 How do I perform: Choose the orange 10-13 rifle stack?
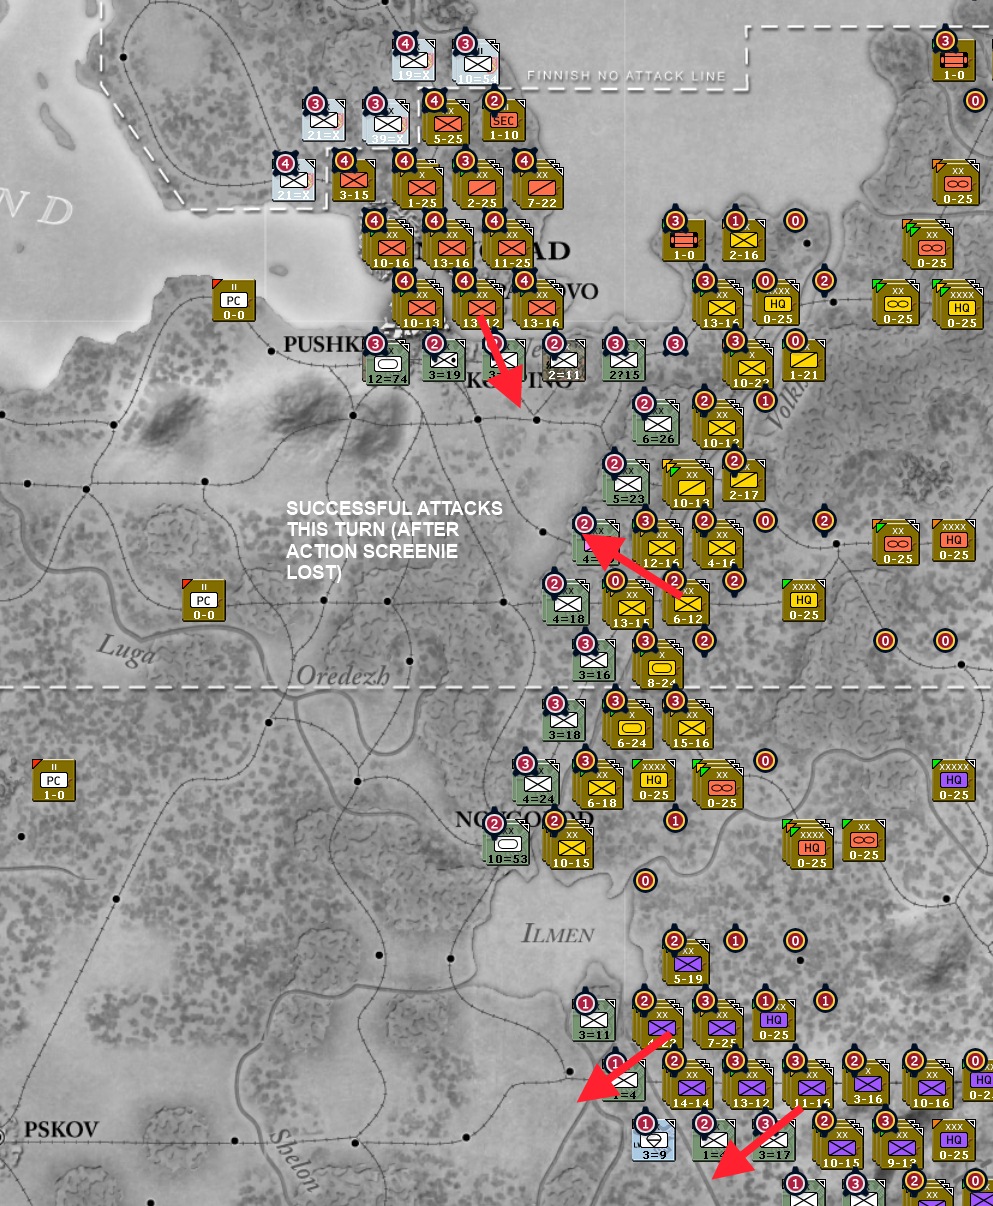pos(419,303)
